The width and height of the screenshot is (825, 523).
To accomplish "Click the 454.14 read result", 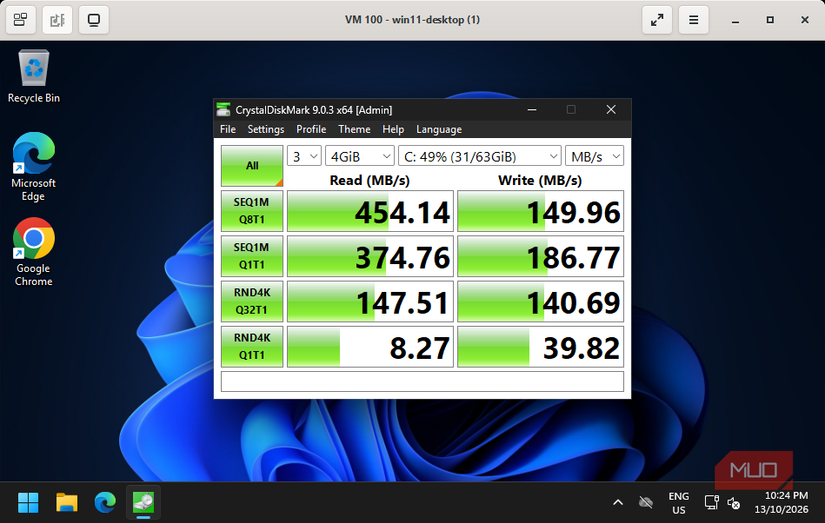I will (x=370, y=211).
